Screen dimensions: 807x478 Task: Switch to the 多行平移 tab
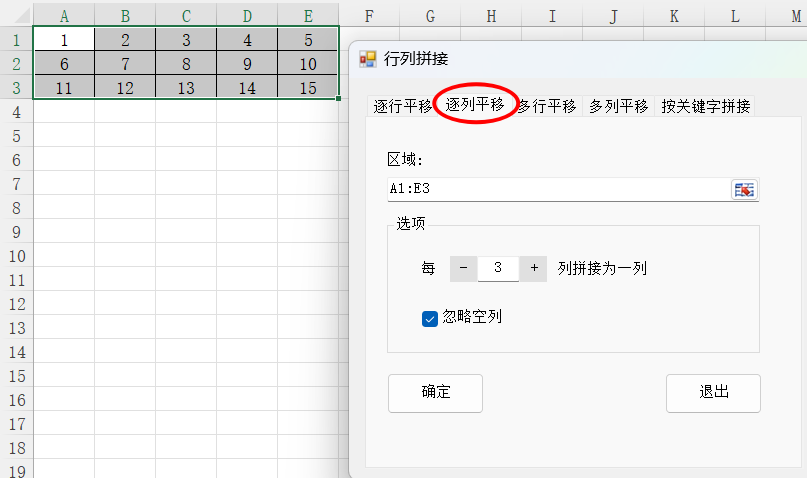(547, 107)
